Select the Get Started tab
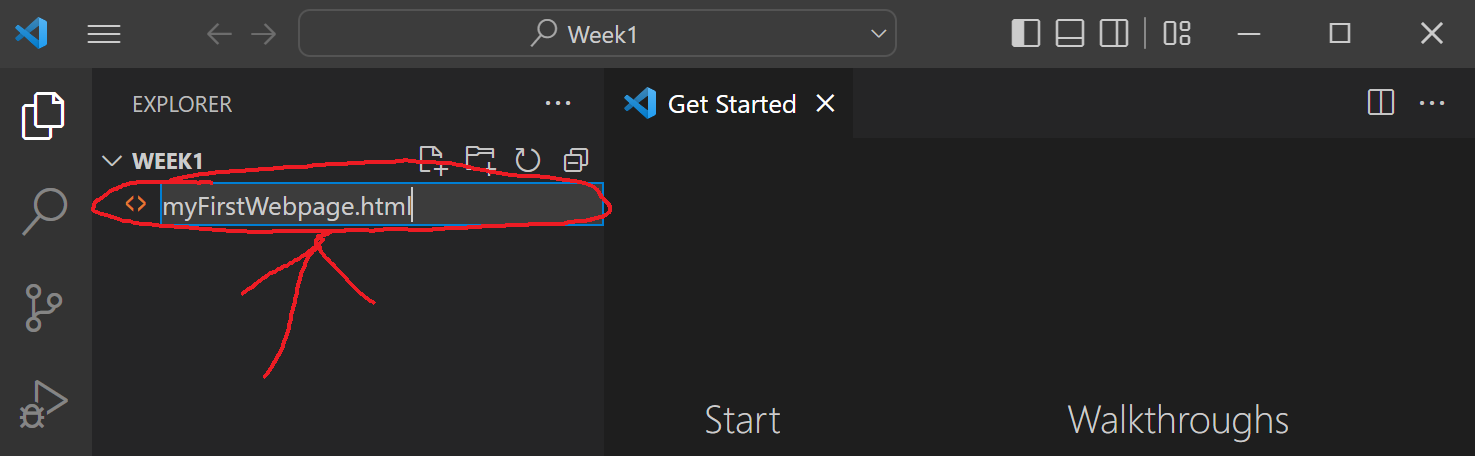The height and width of the screenshot is (456, 1475). click(x=729, y=104)
